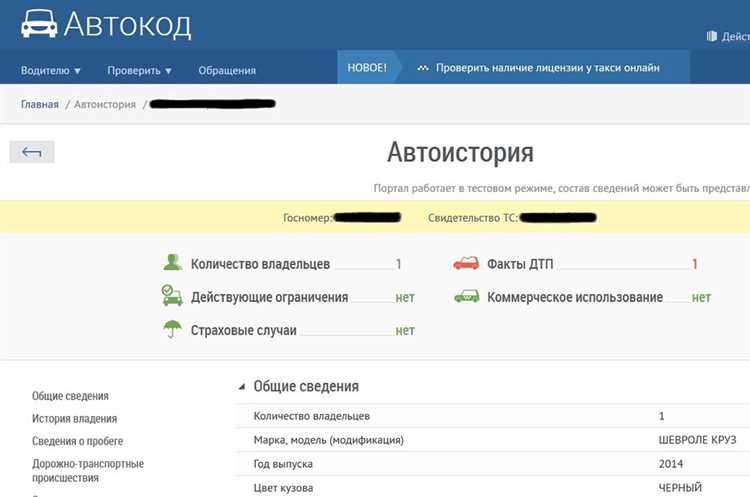Click the back arrow button
The width and height of the screenshot is (750, 497).
coord(32,152)
